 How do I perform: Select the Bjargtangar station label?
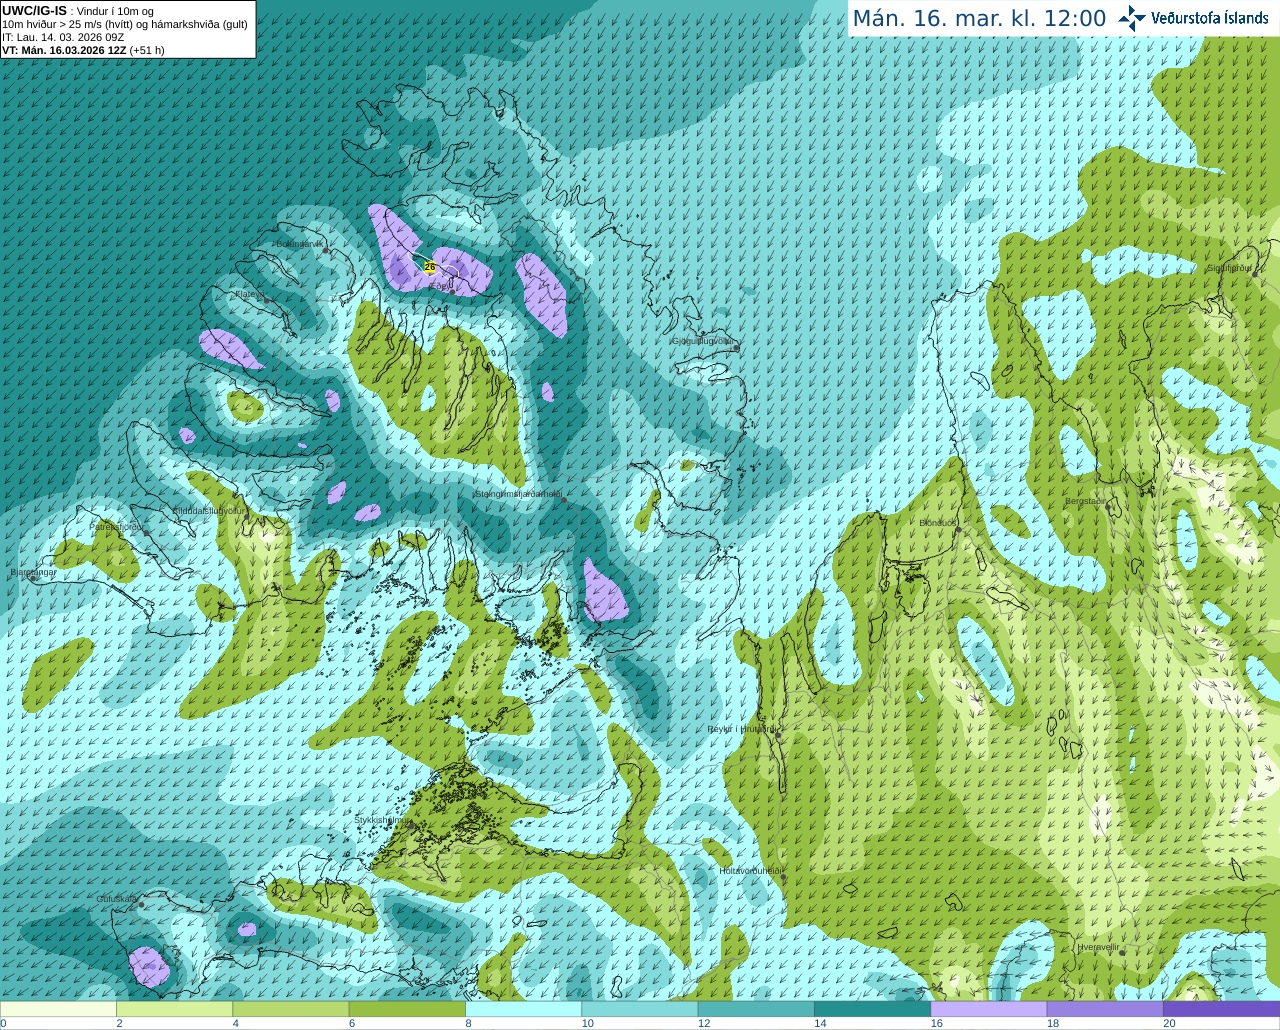tap(33, 572)
